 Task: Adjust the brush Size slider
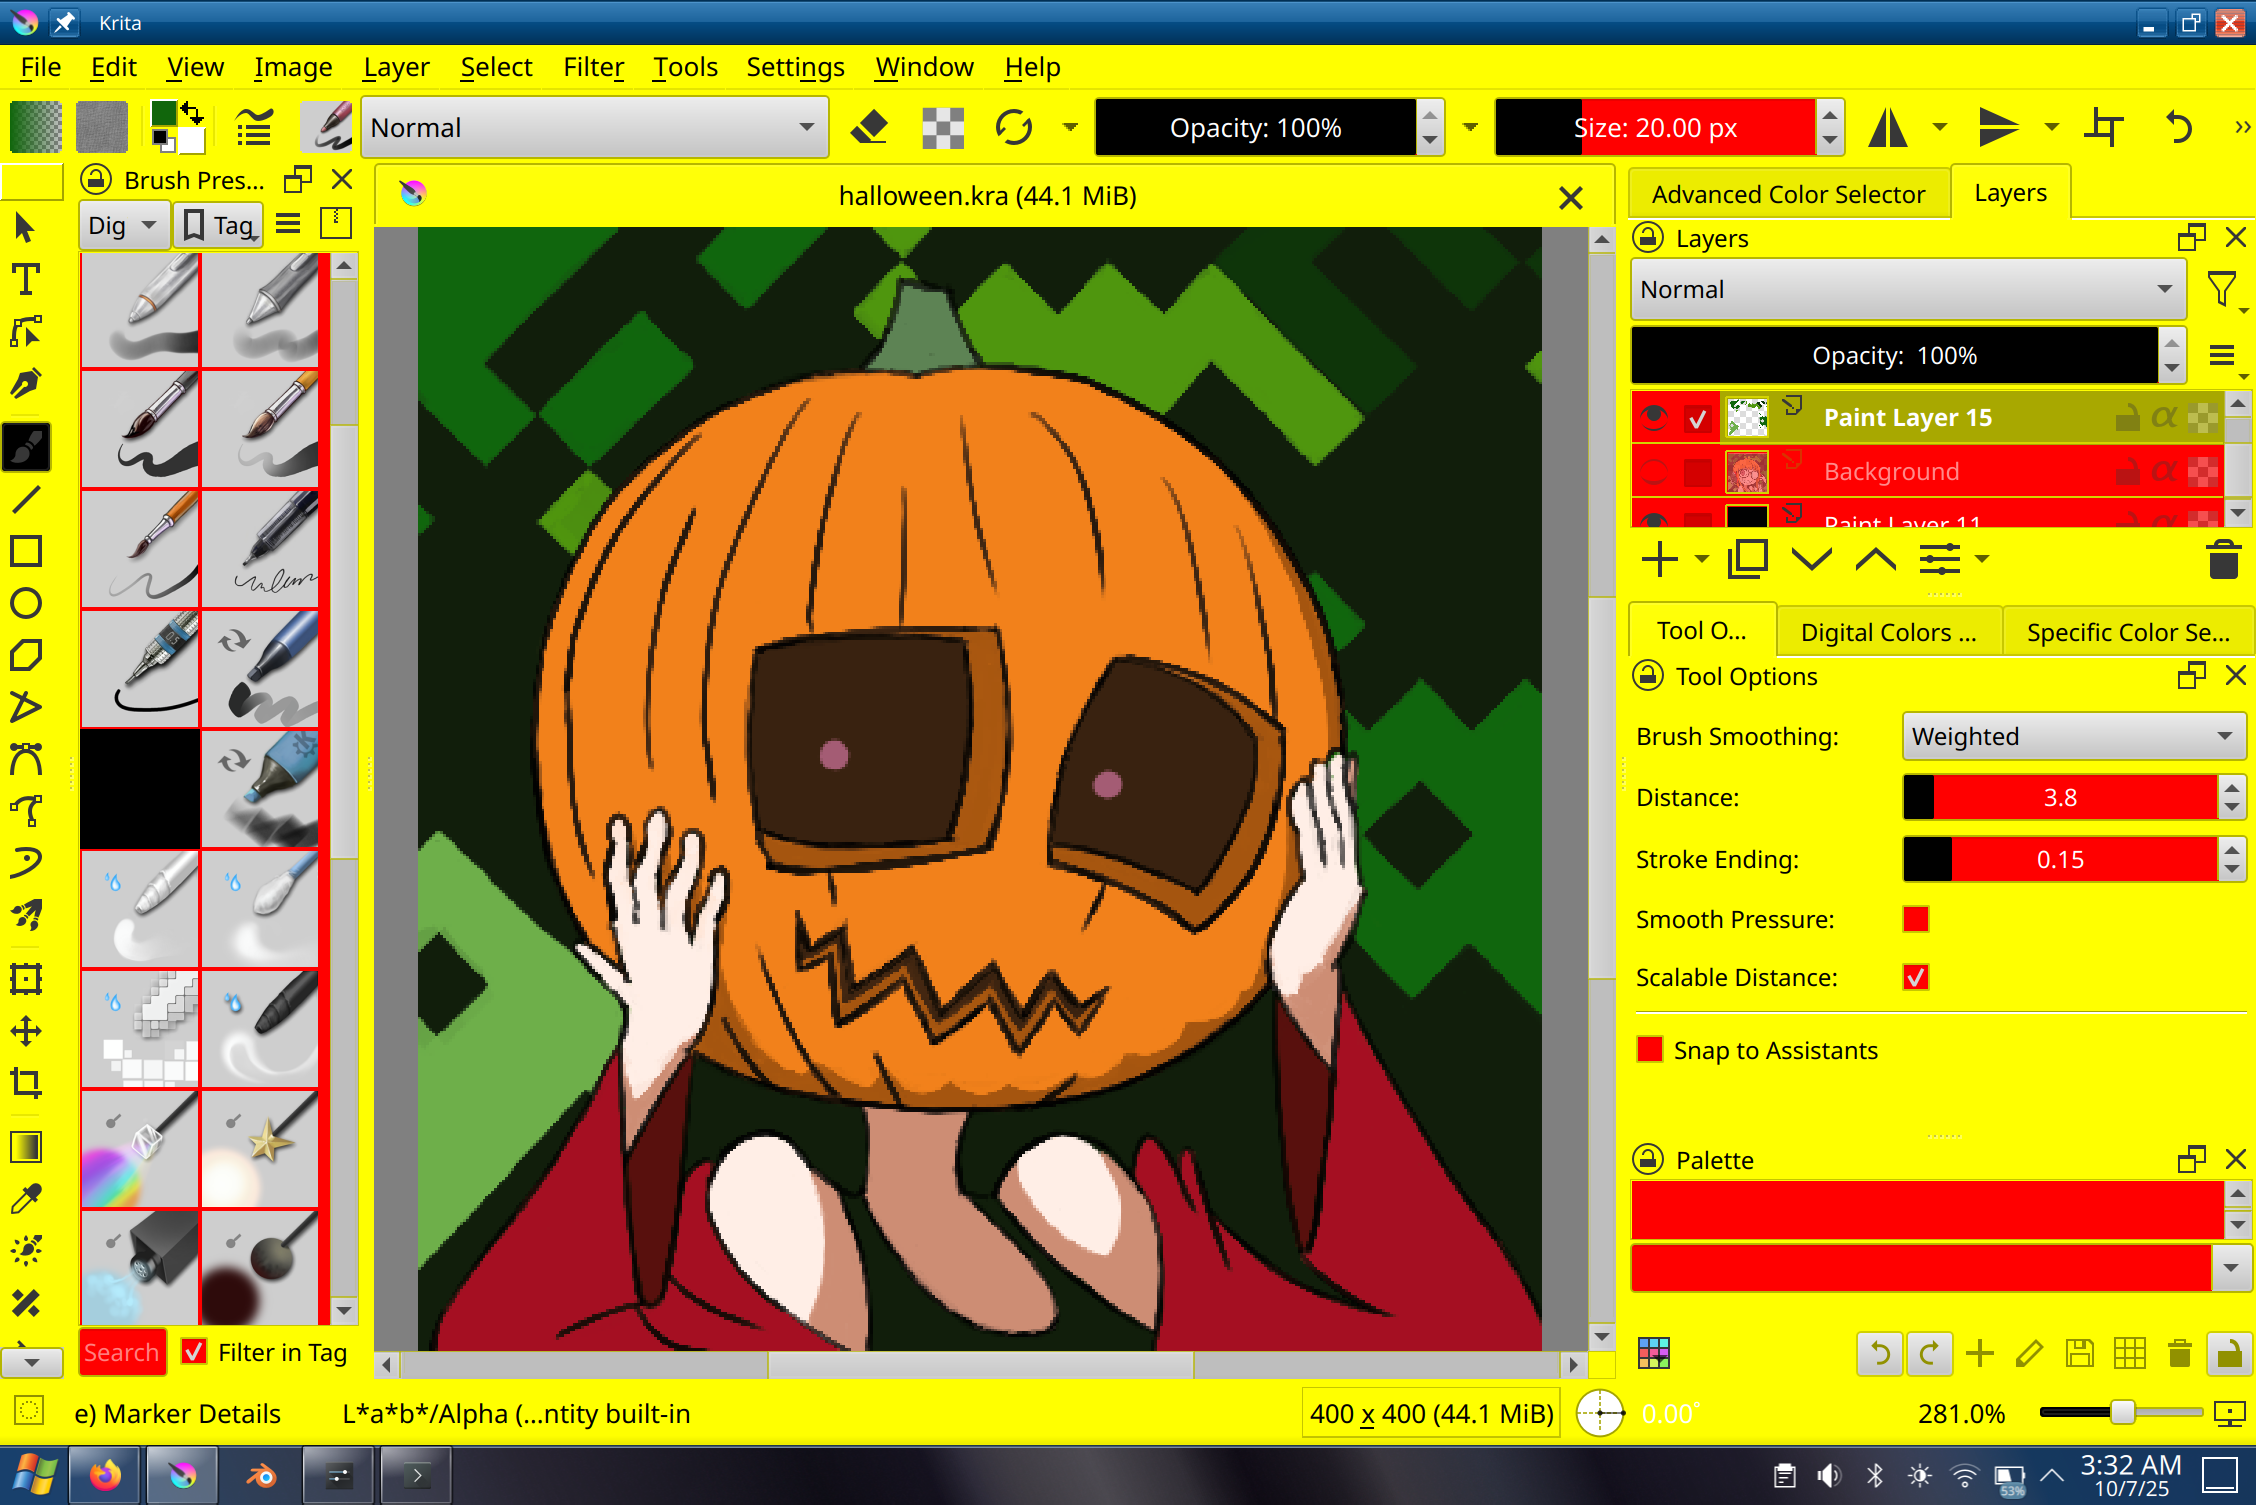tap(1655, 128)
